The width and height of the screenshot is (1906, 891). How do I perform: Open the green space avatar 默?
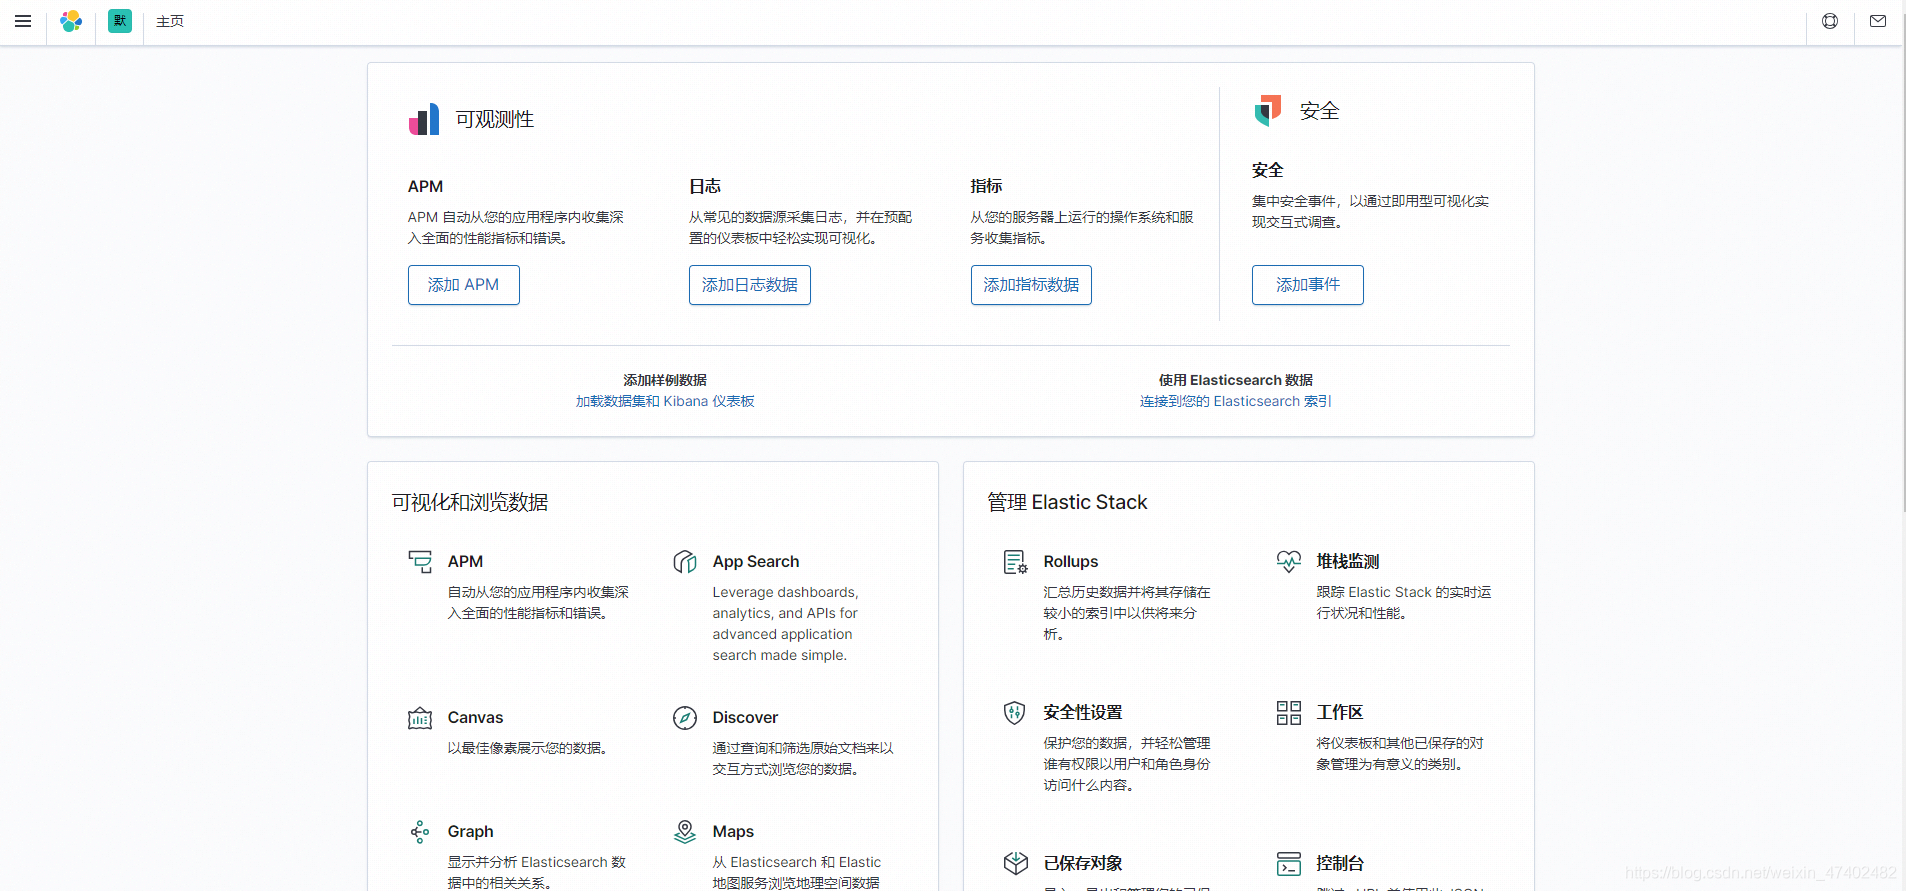click(120, 21)
